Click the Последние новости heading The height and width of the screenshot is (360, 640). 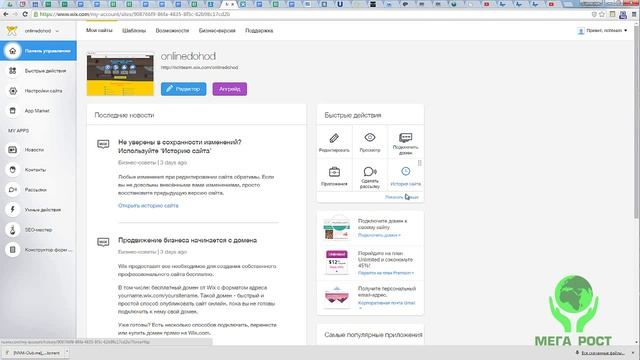[124, 116]
